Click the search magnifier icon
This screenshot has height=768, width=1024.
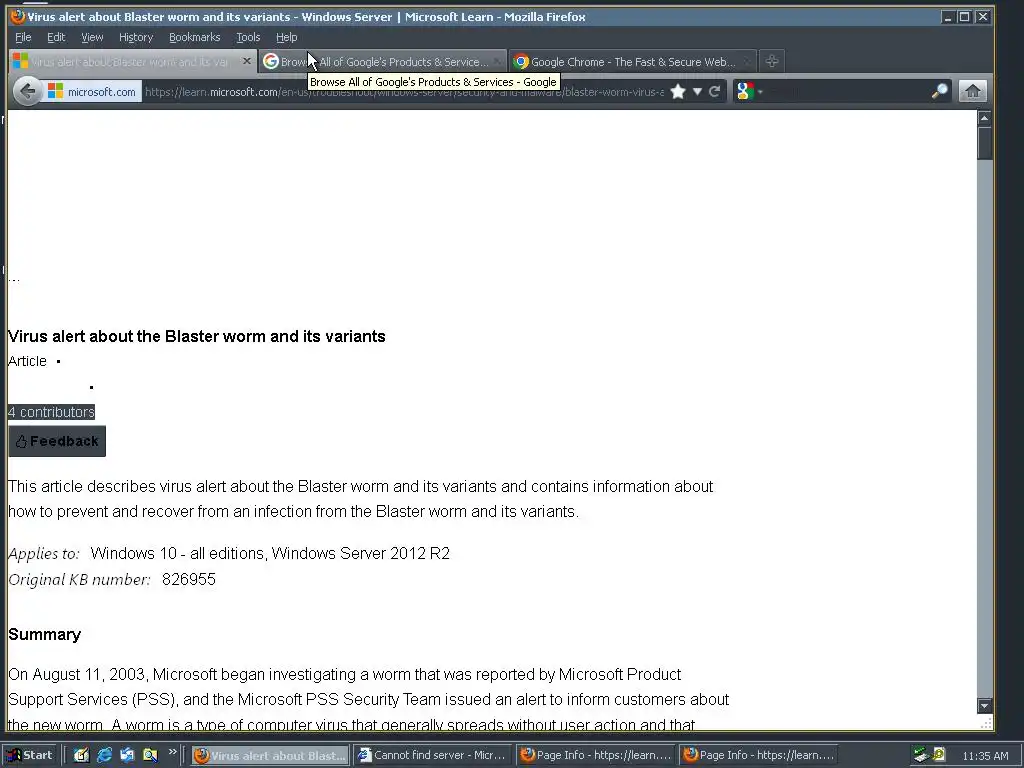pyautogui.click(x=939, y=91)
